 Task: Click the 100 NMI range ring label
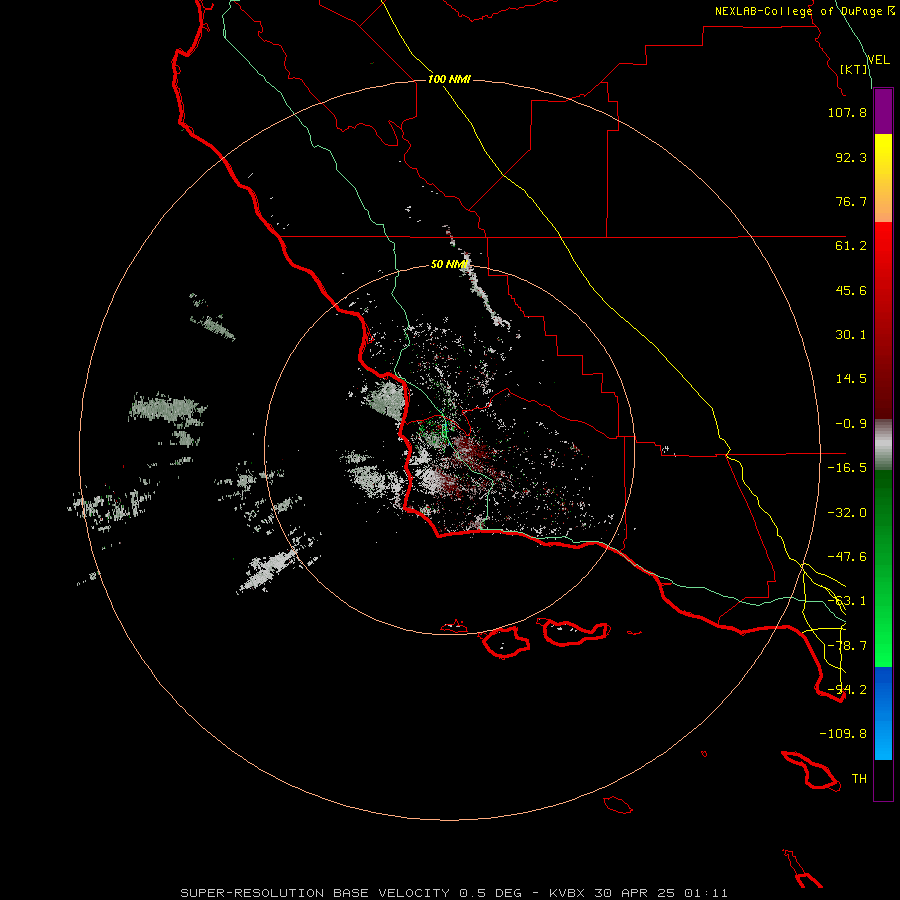pyautogui.click(x=449, y=79)
